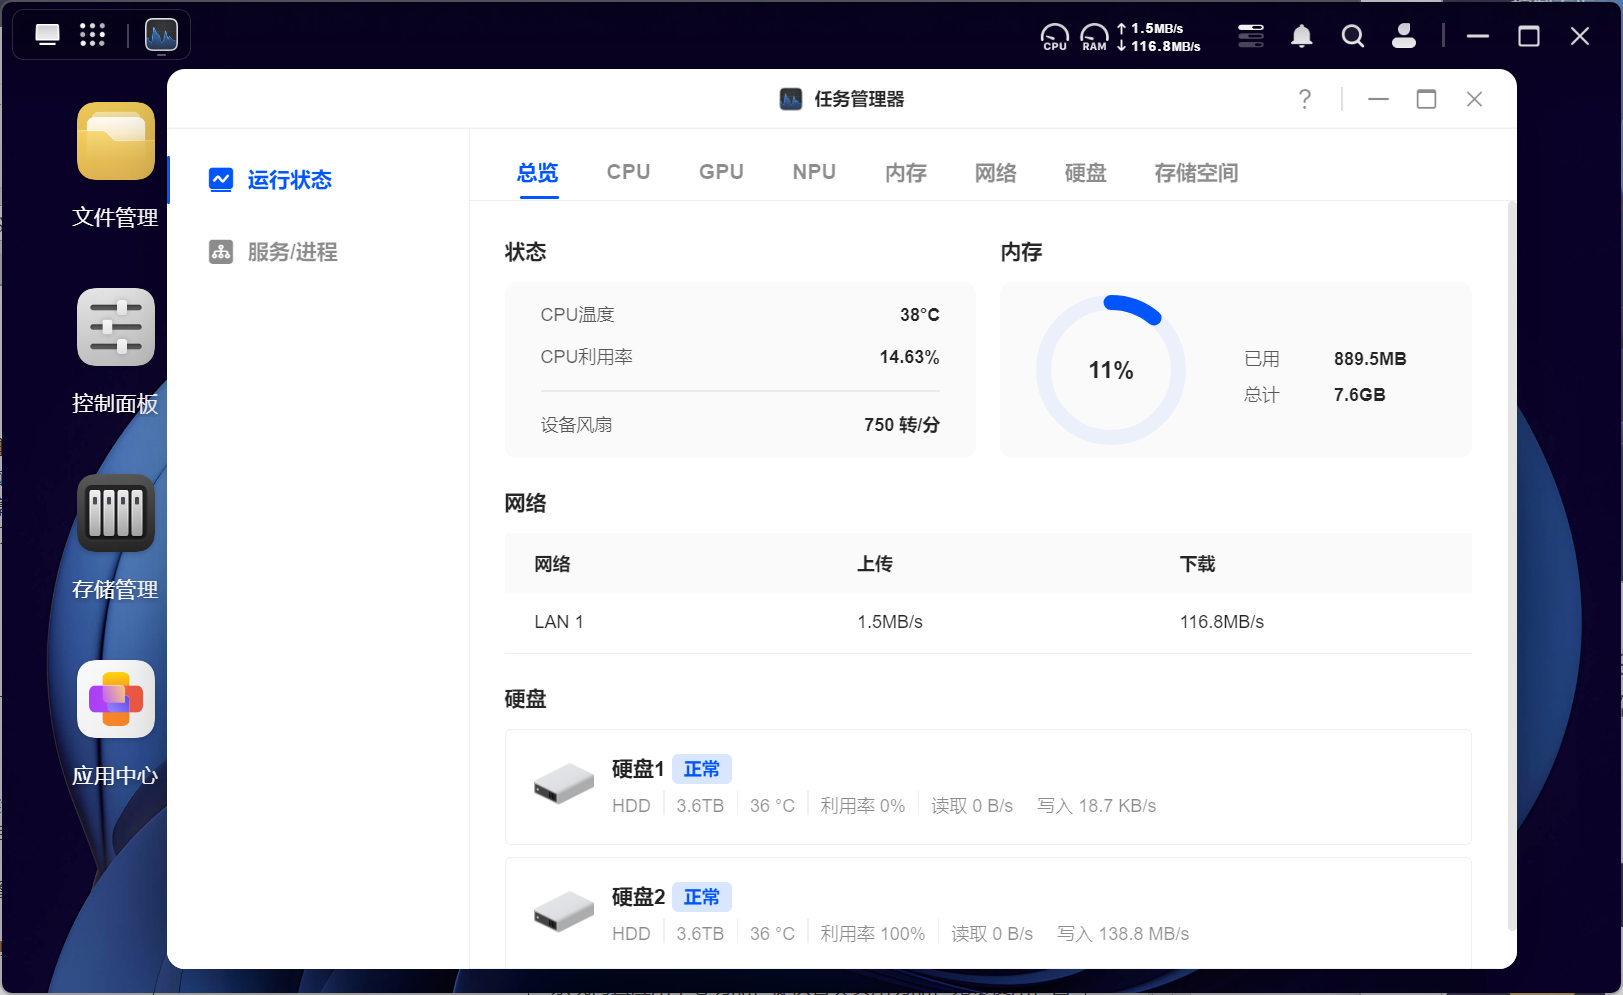Viewport: 1623px width, 995px height.
Task: Click the 11% memory usage ring
Action: pos(1111,370)
